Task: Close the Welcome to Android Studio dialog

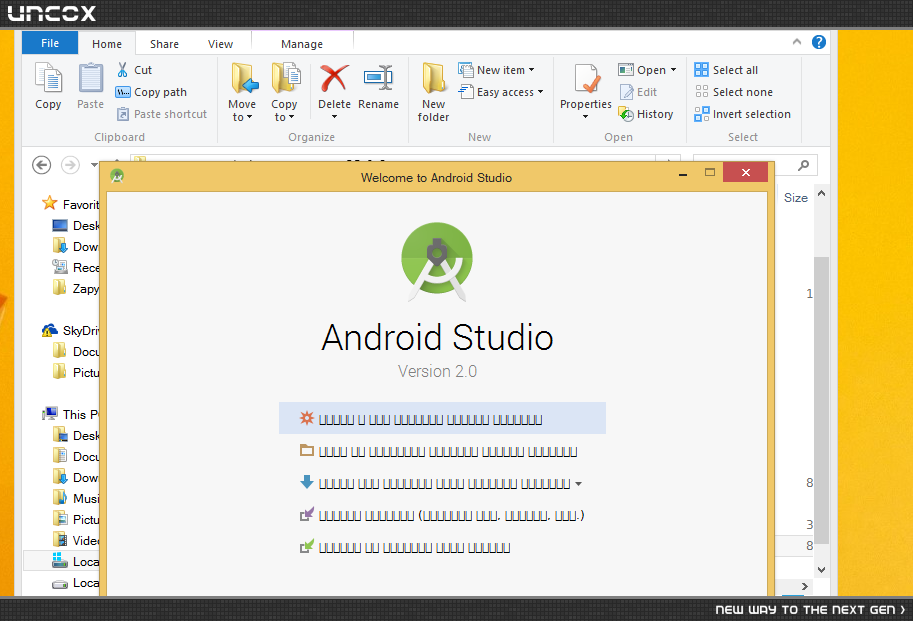Action: click(745, 172)
